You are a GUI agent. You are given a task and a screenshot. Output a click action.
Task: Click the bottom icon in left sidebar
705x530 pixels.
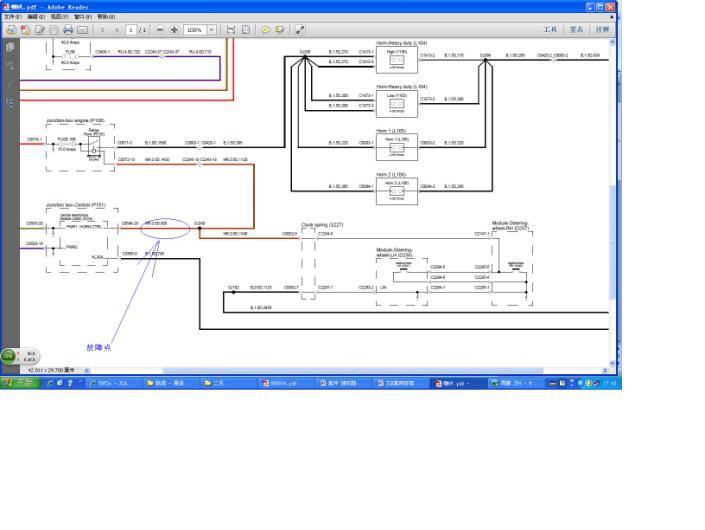pos(10,103)
